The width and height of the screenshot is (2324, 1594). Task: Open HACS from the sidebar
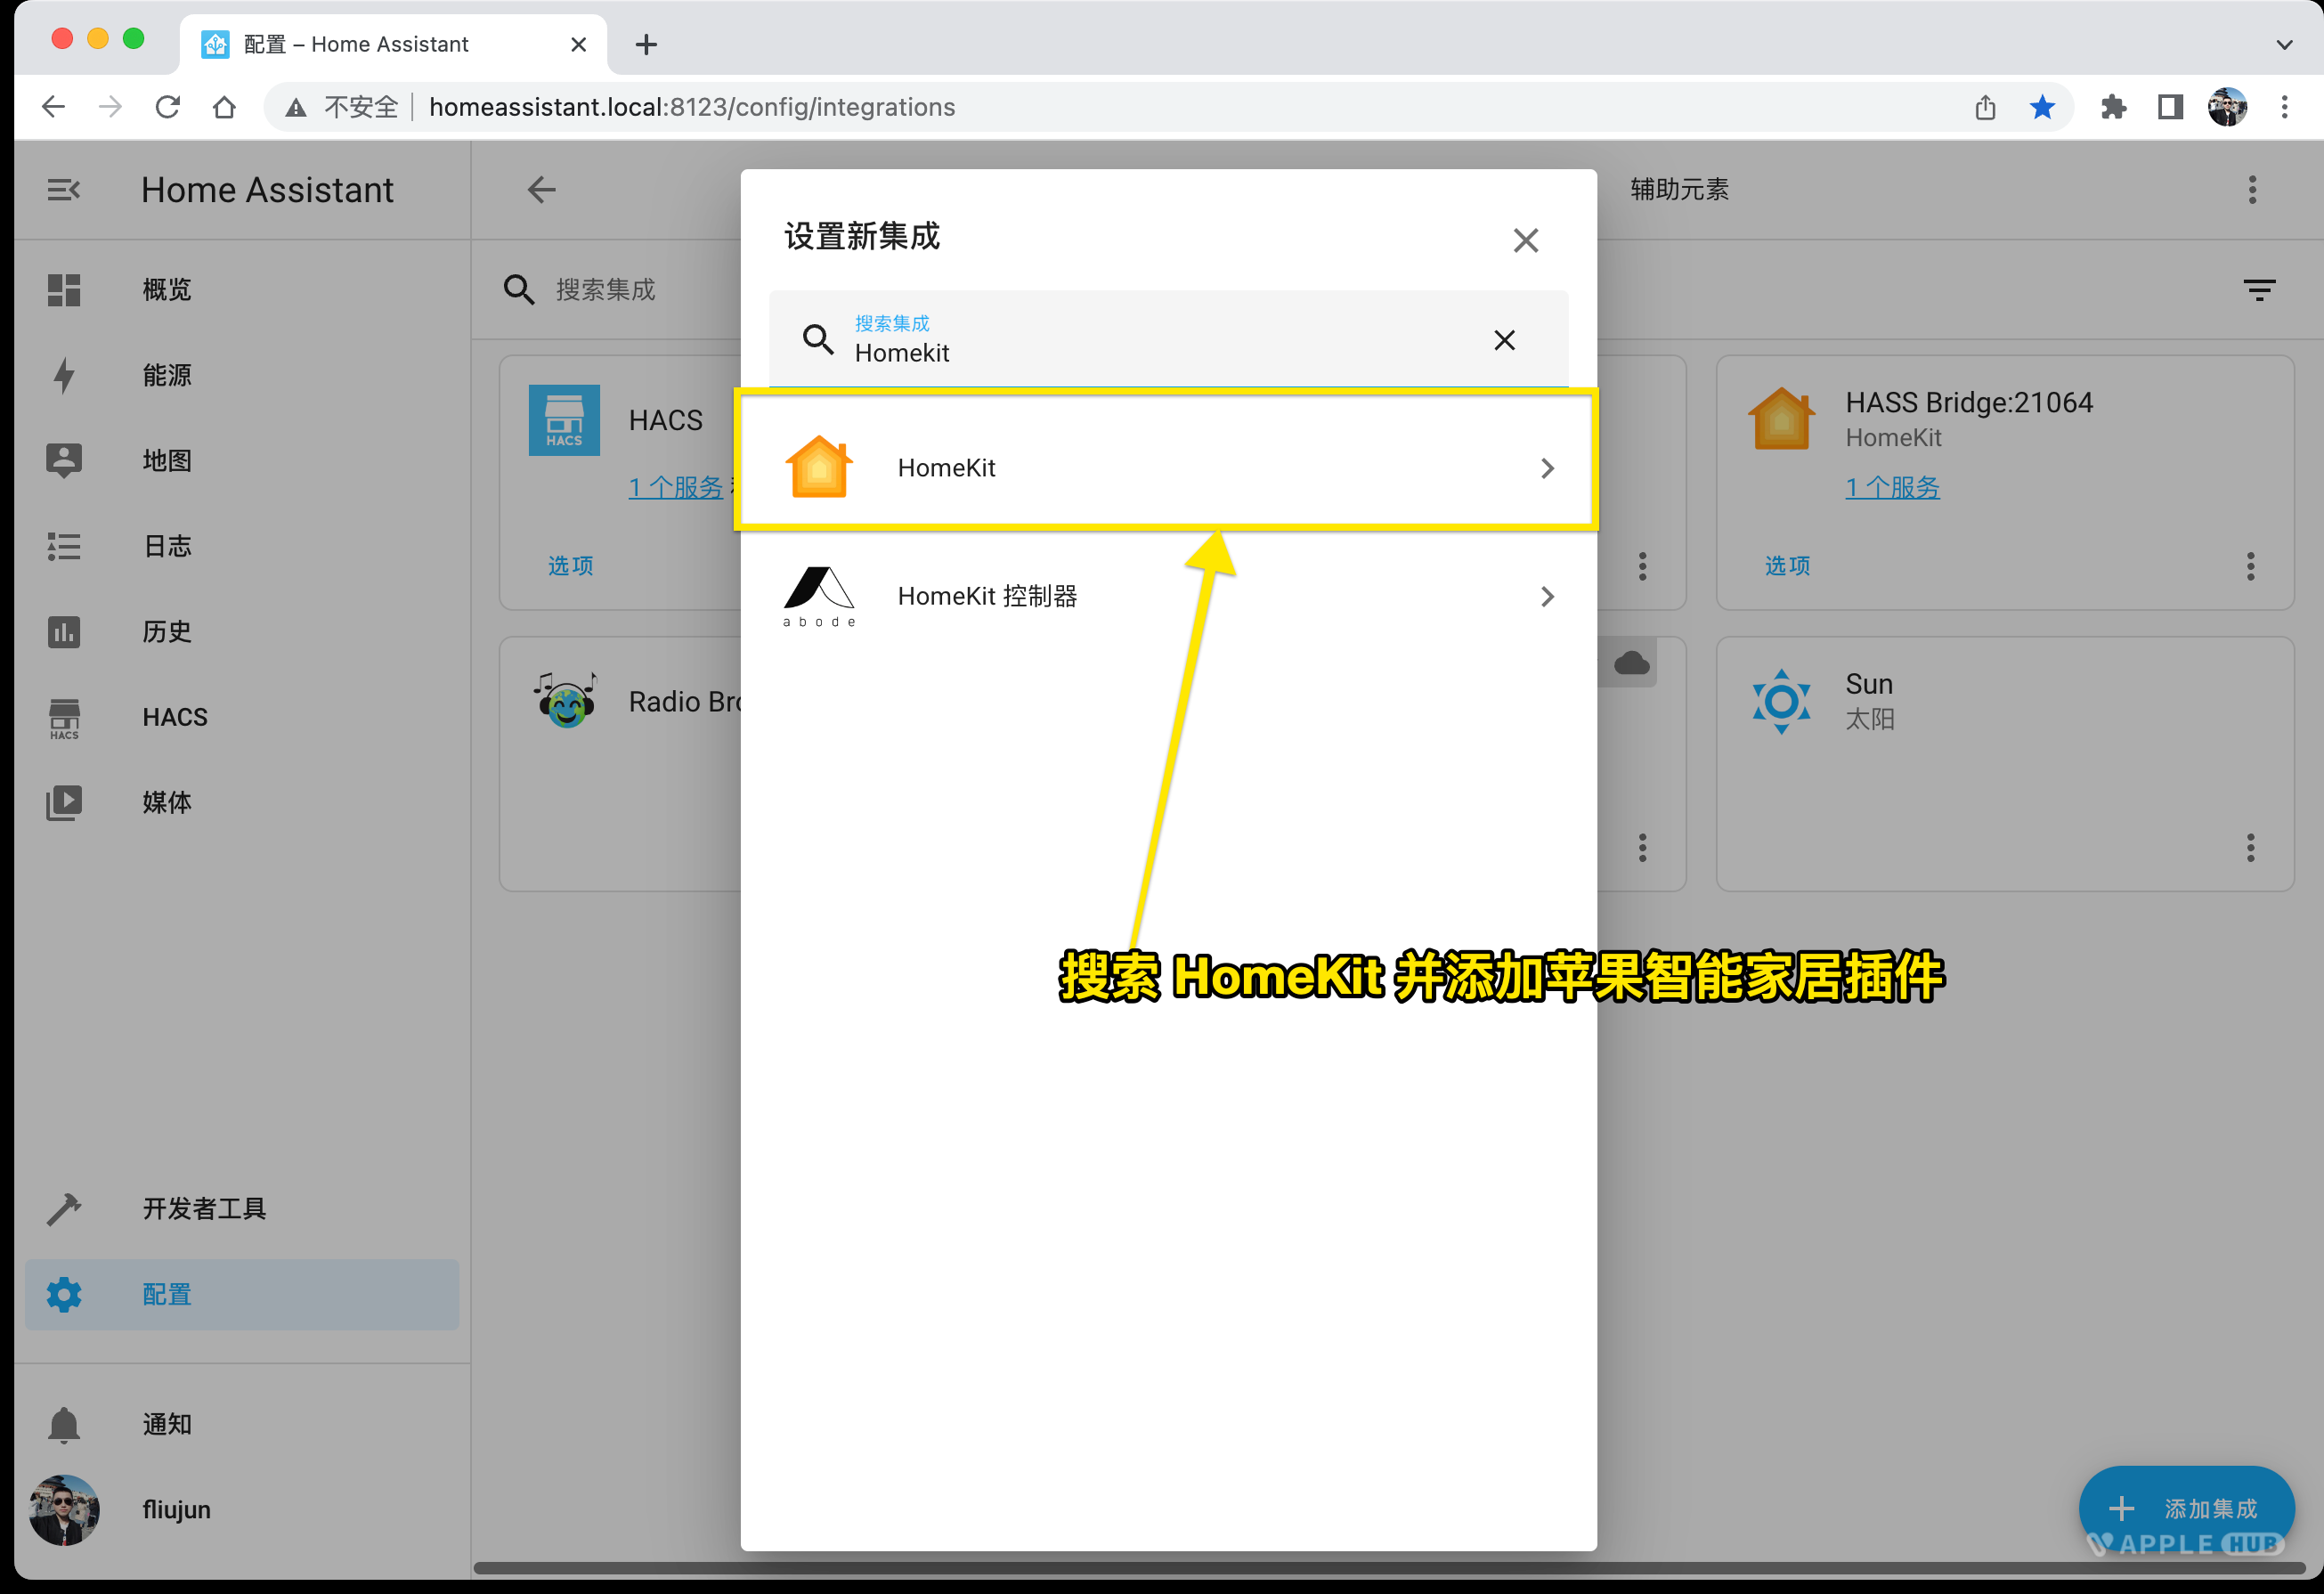point(174,717)
